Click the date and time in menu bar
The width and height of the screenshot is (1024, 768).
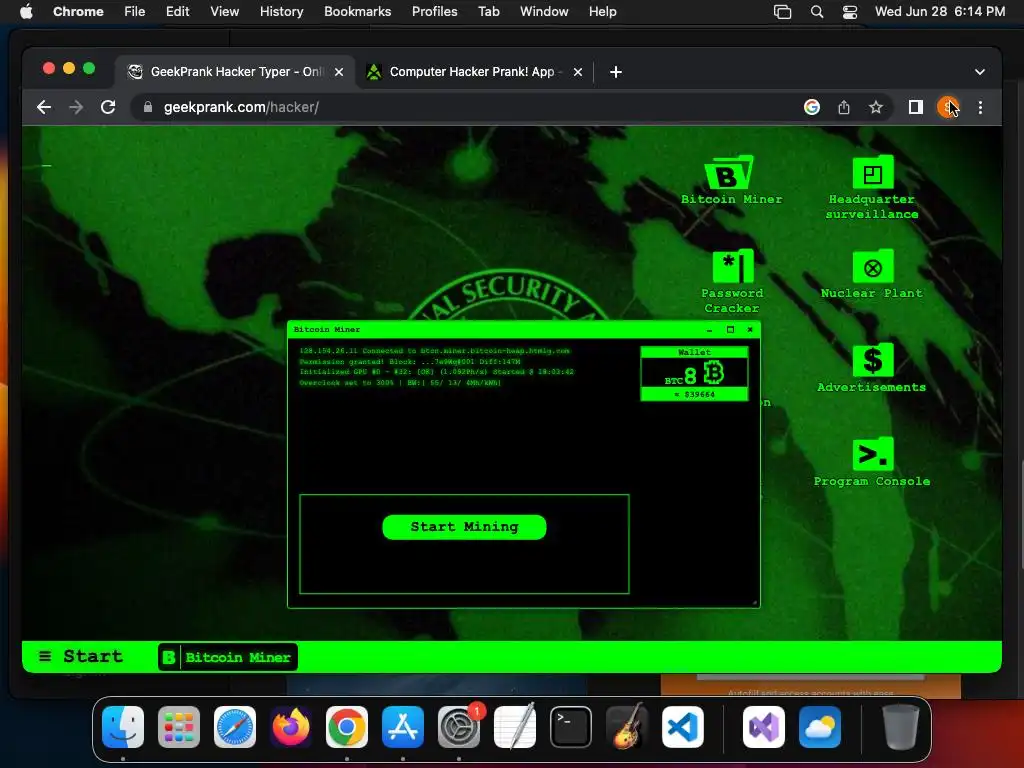tap(940, 12)
